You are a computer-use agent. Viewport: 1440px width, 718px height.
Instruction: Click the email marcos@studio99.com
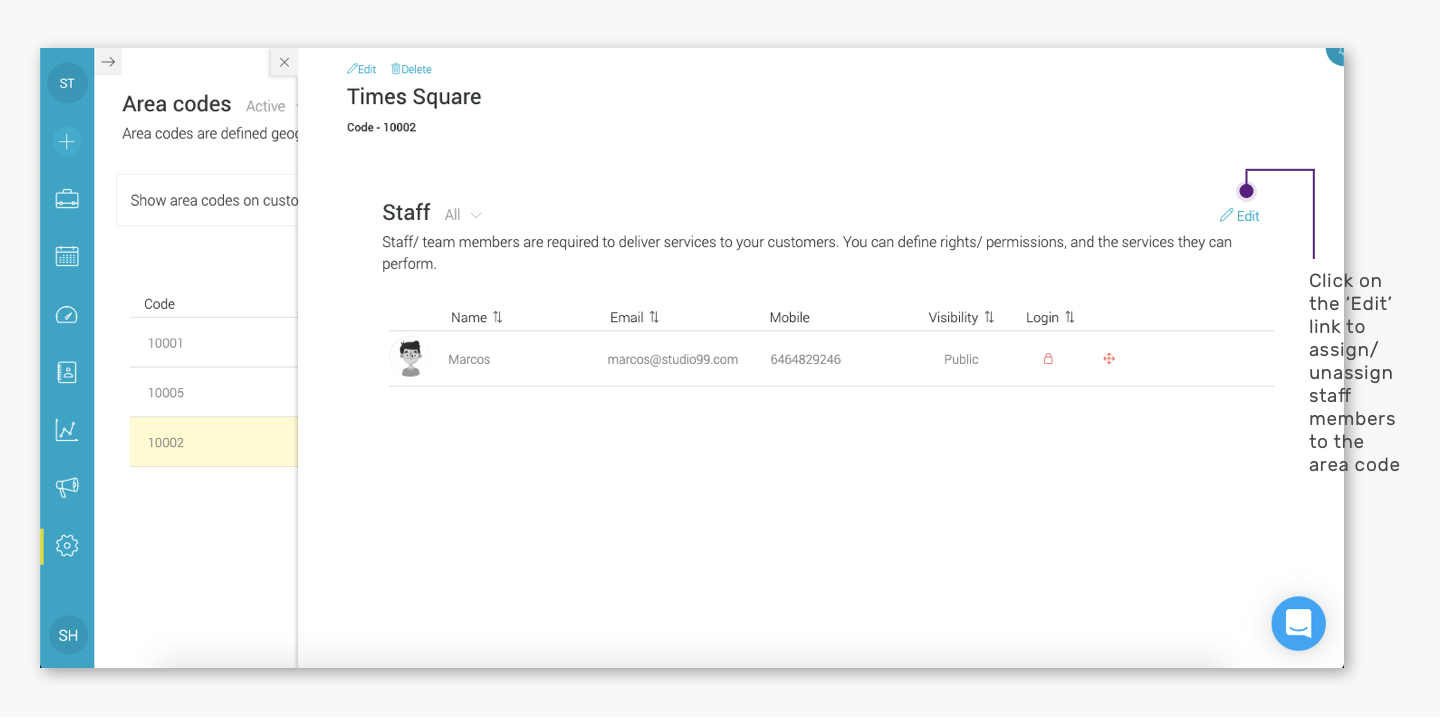pos(673,359)
